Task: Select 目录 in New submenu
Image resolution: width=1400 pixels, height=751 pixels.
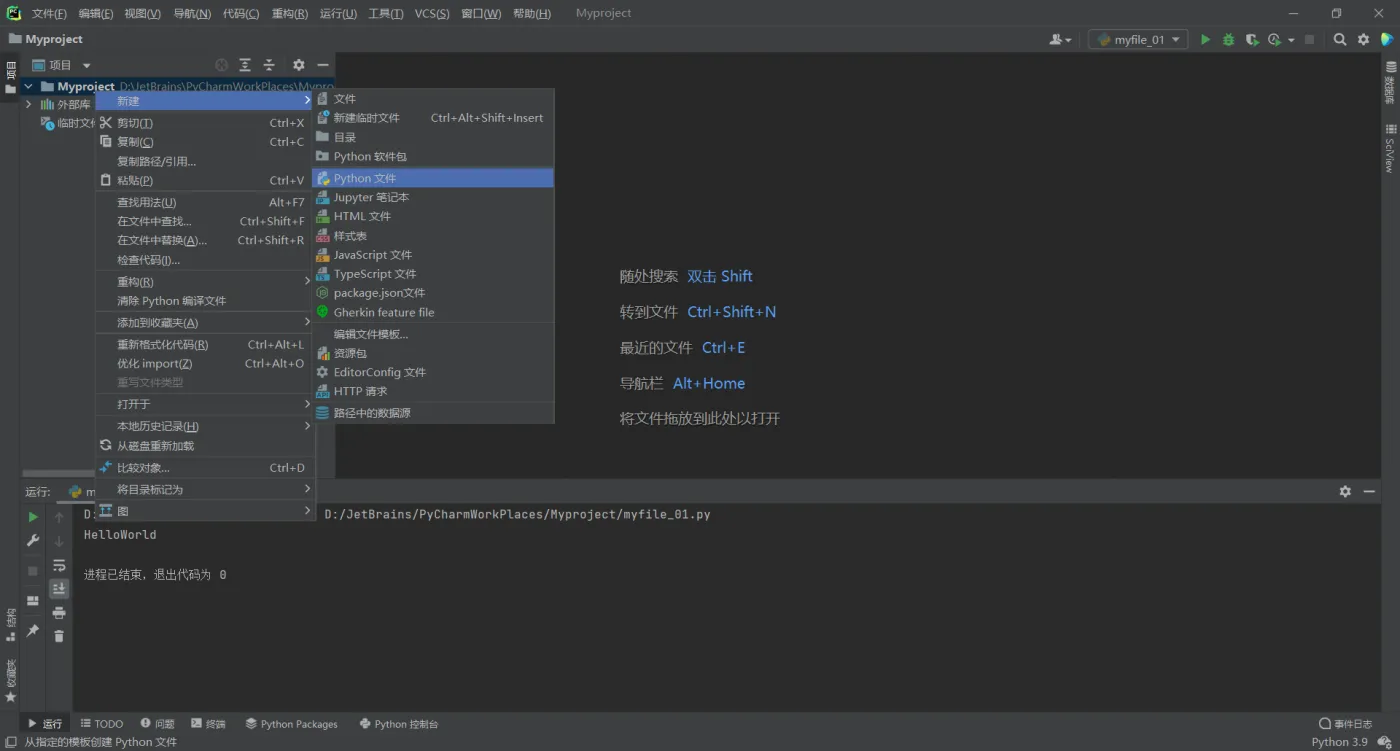Action: (433, 137)
